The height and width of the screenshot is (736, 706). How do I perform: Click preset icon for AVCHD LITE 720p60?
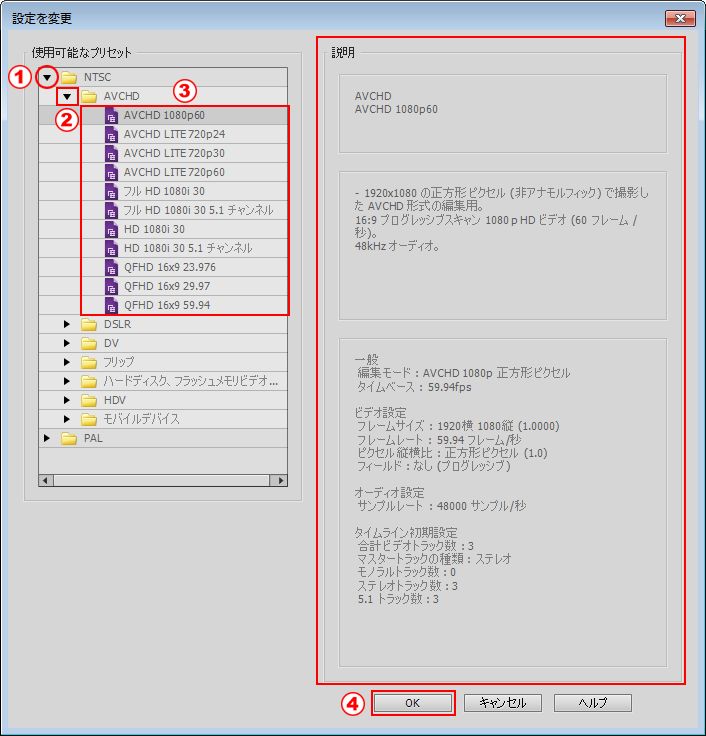pos(111,173)
